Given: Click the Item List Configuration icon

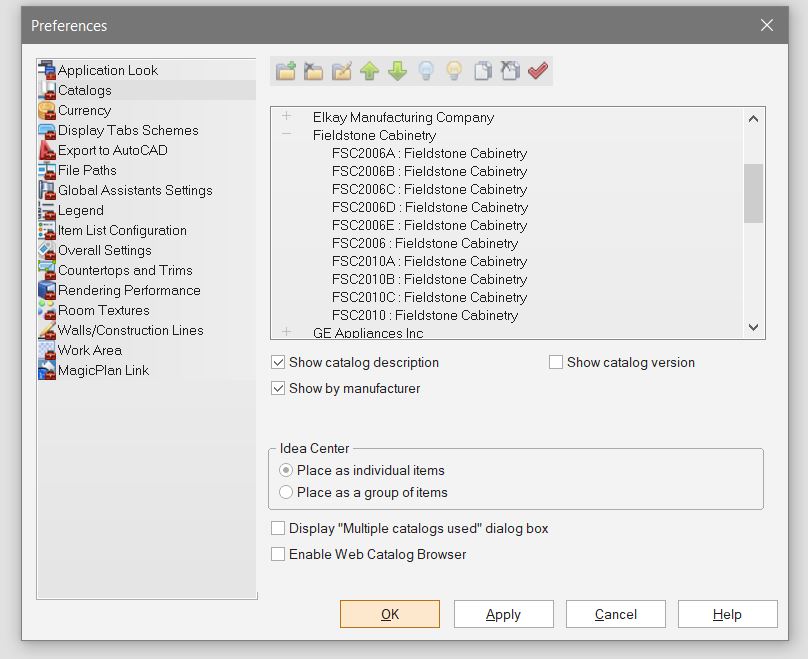Looking at the screenshot, I should coord(47,230).
